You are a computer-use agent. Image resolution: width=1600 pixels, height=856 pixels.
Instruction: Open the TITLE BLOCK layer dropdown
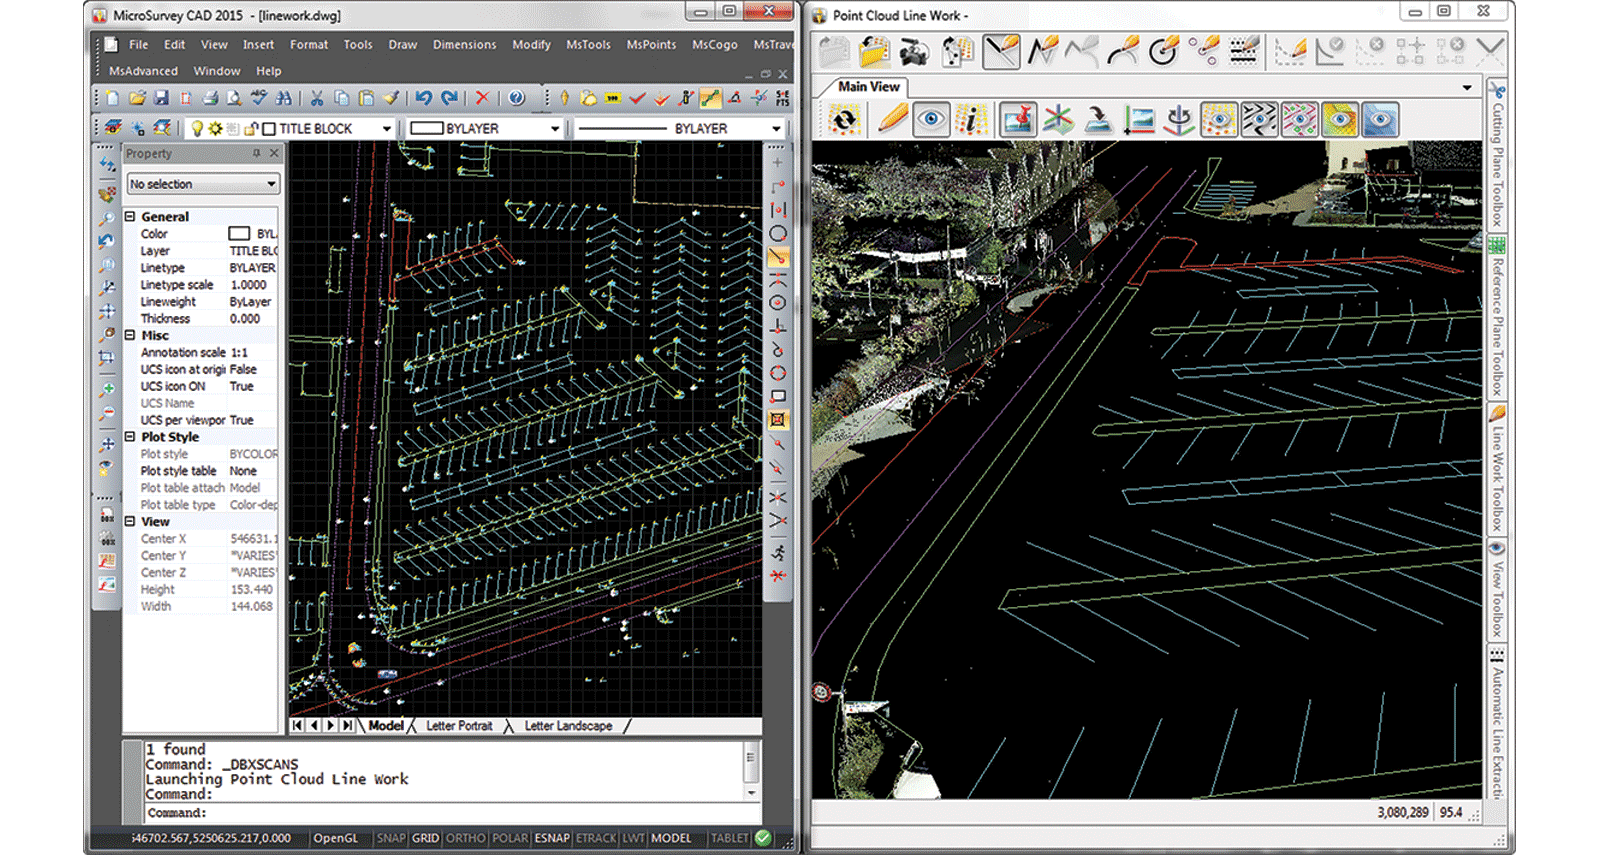click(387, 129)
